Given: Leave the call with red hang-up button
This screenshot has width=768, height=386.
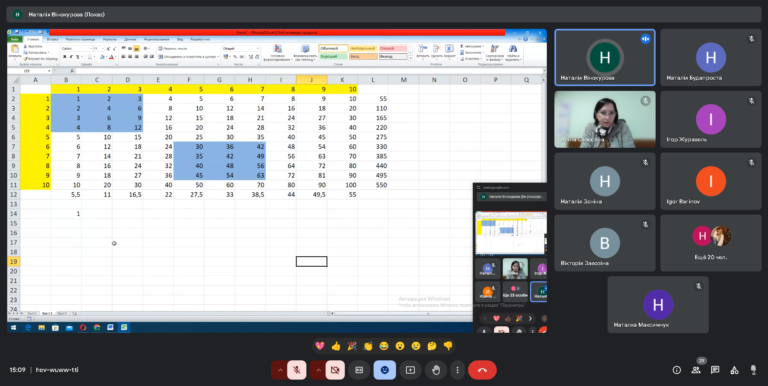Looking at the screenshot, I should pyautogui.click(x=482, y=370).
